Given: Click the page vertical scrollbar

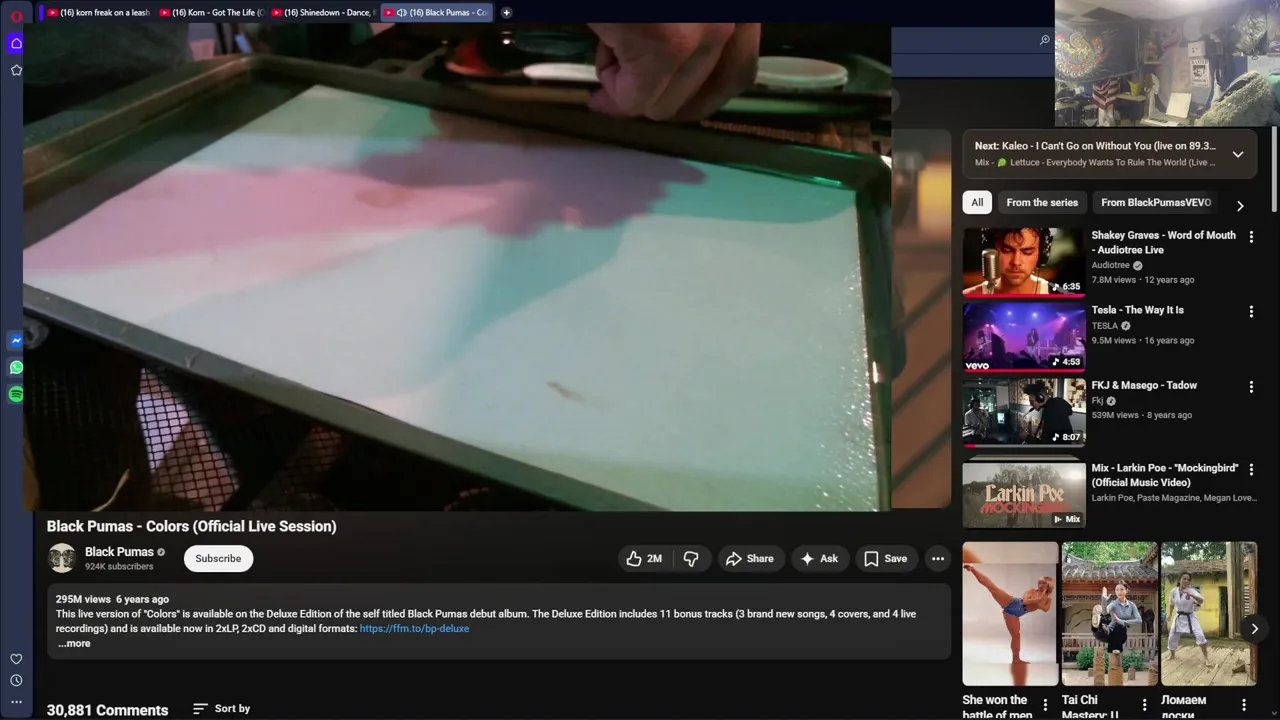Looking at the screenshot, I should [1273, 168].
